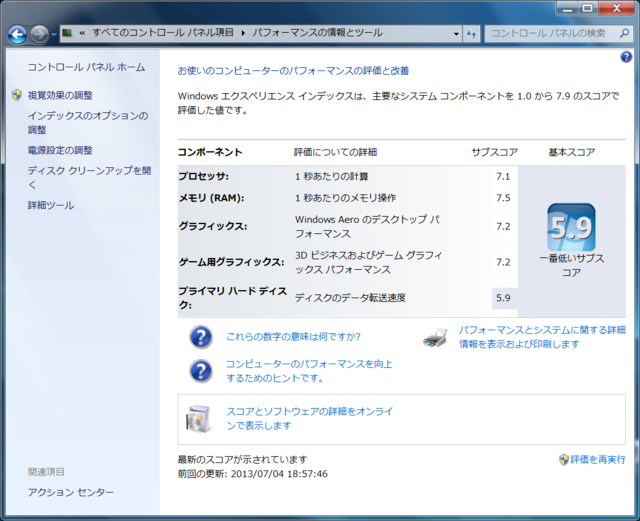
Task: Open ディスク クリーンアップを開く link
Action: tap(89, 178)
